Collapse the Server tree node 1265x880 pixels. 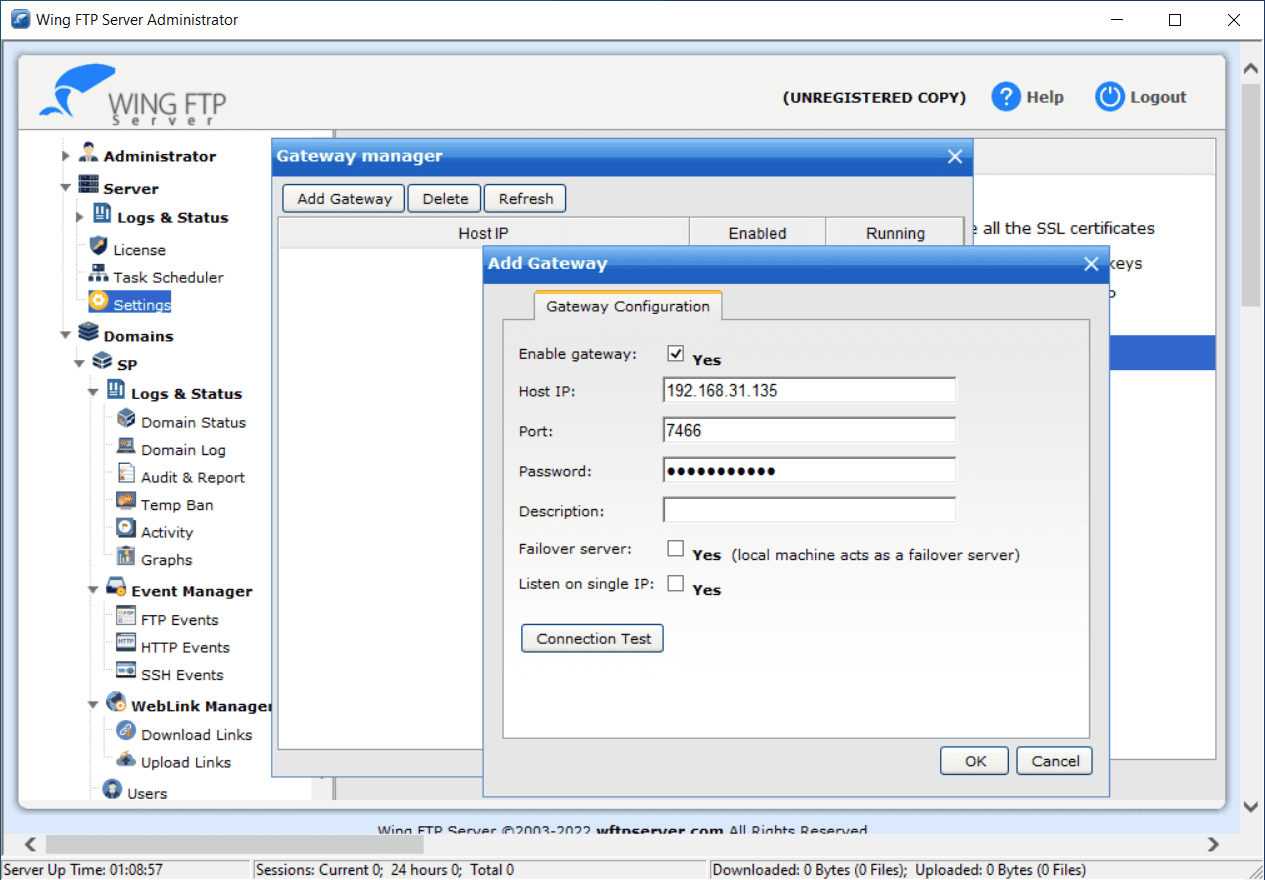tap(66, 188)
